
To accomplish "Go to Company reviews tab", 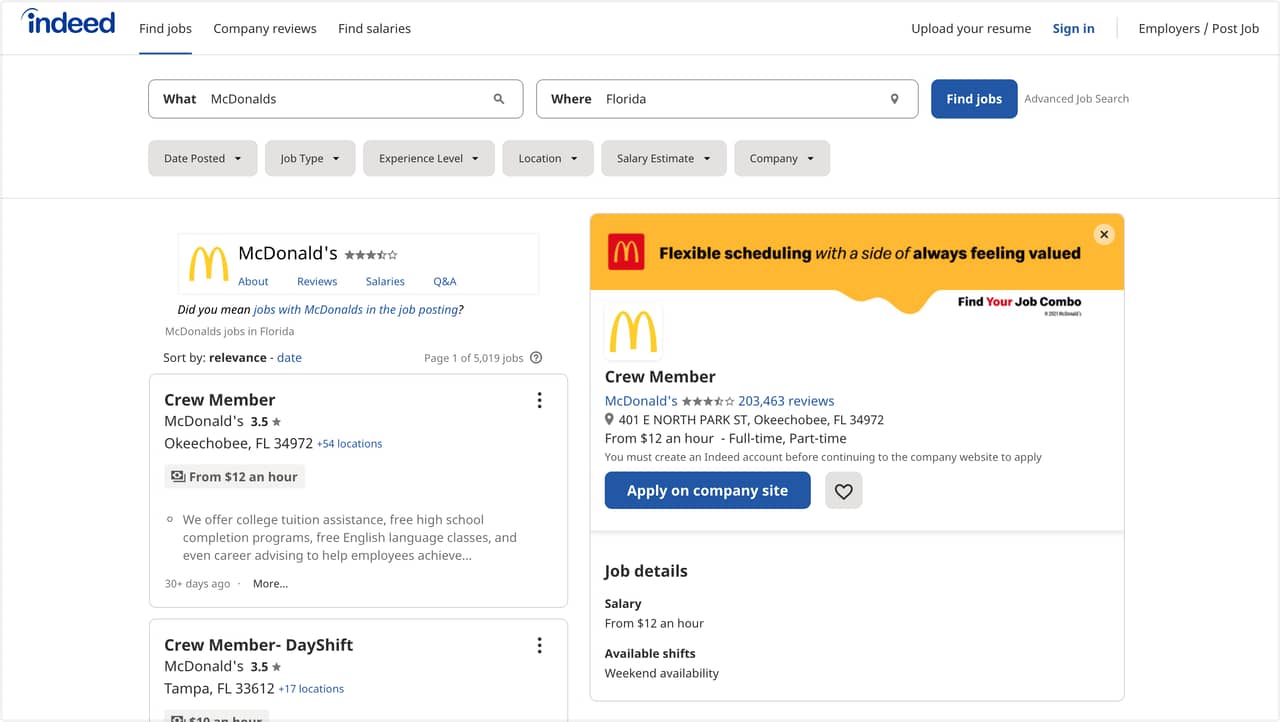I will point(265,29).
